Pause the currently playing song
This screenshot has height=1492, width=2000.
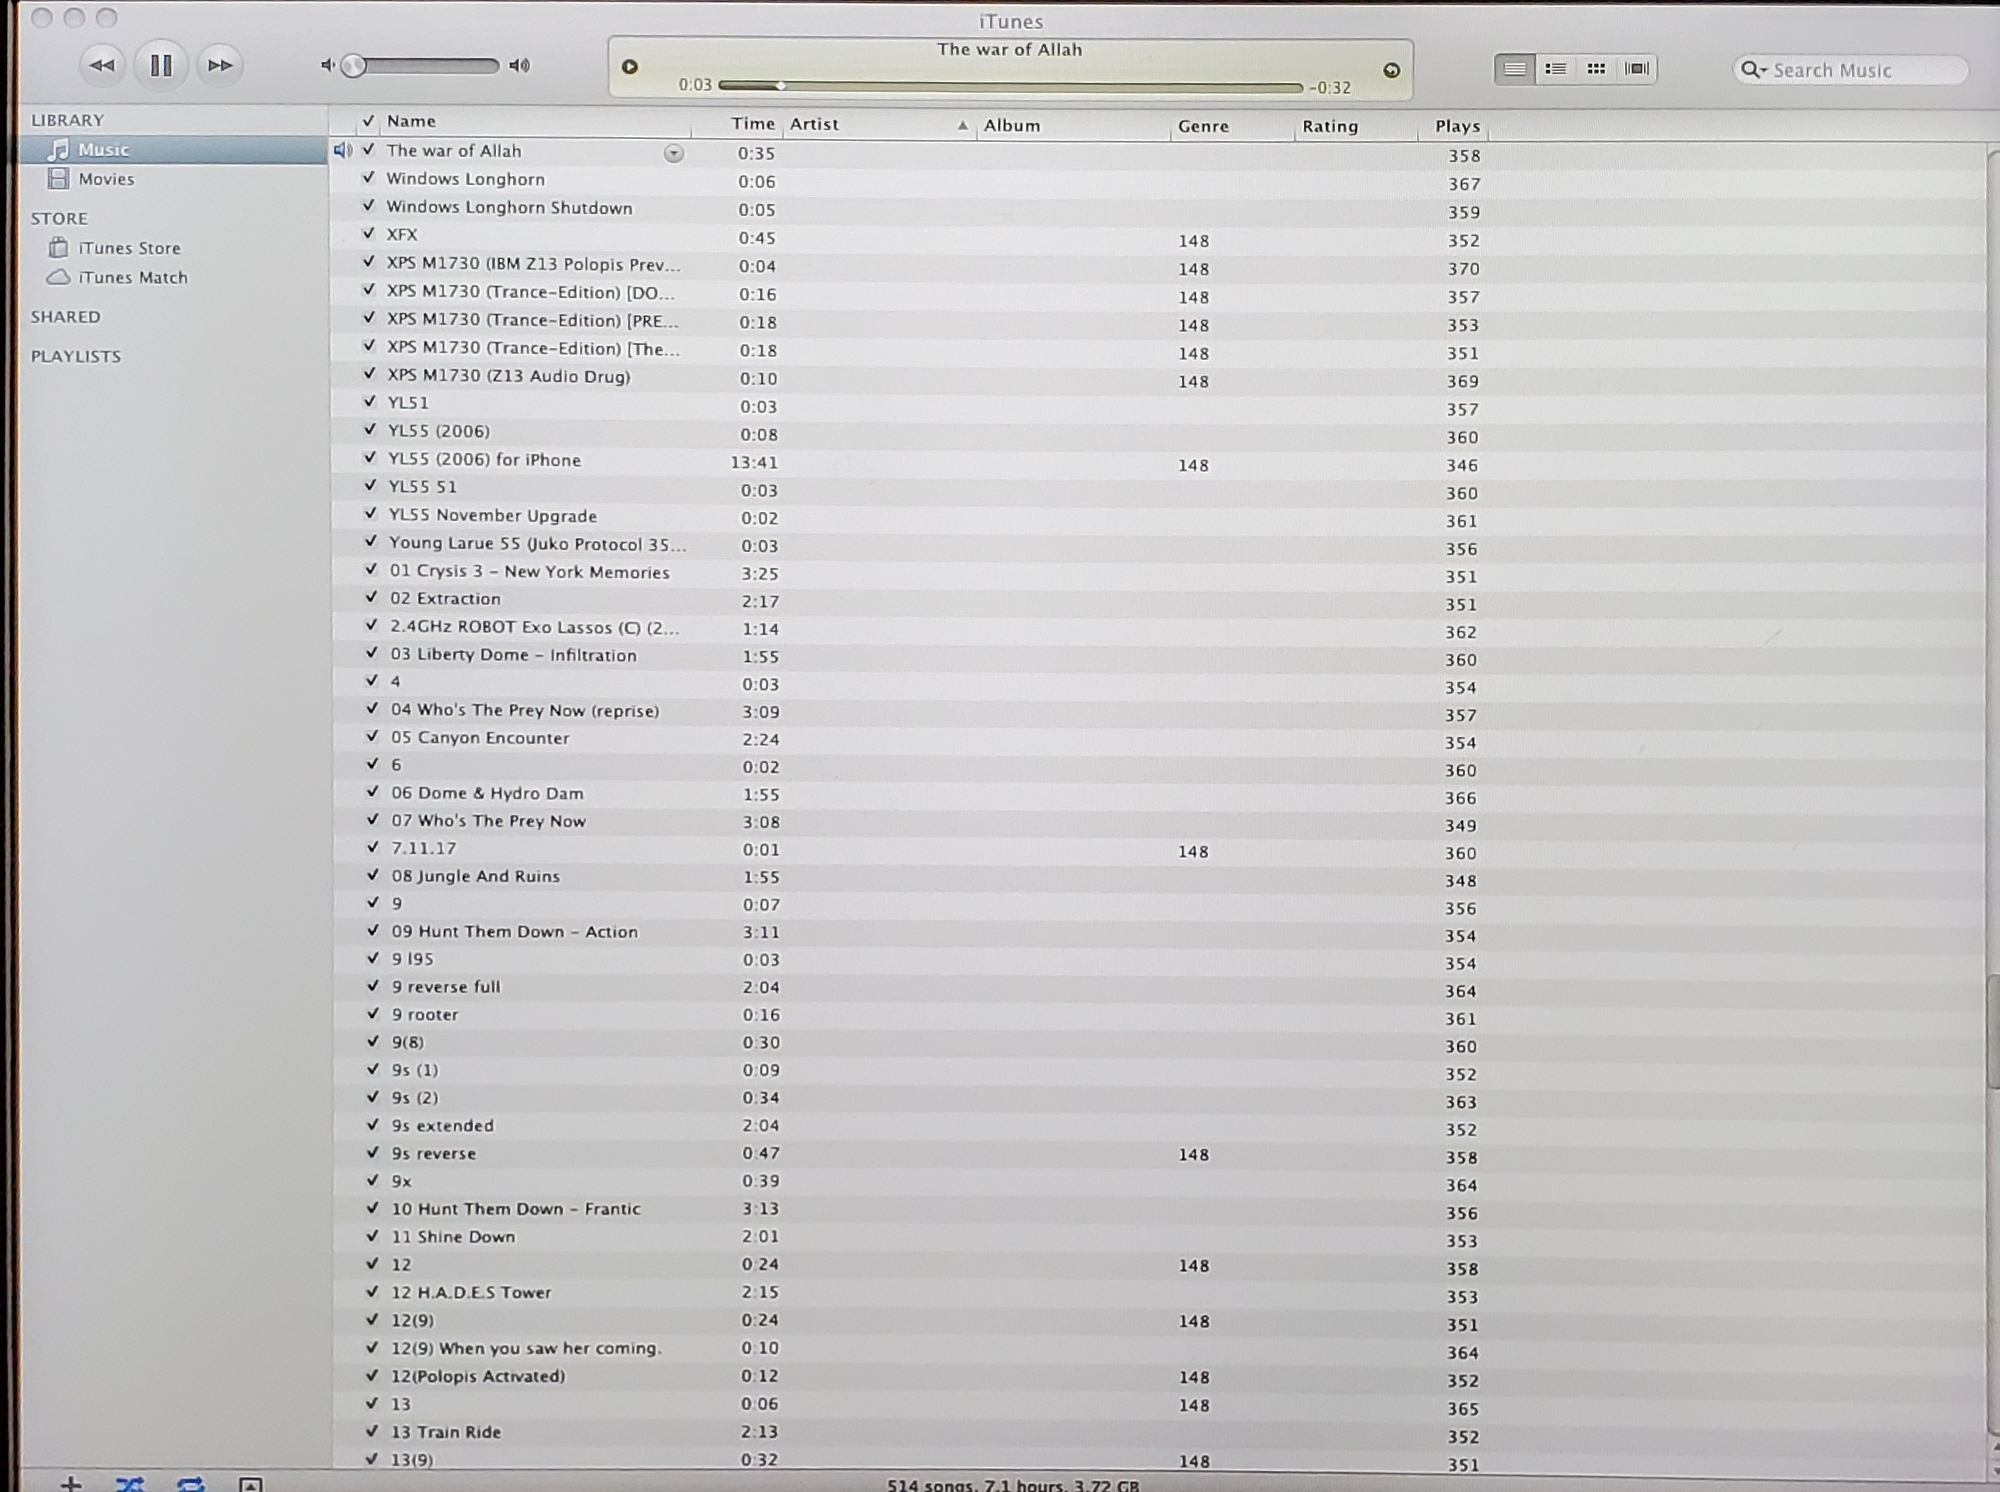coord(161,66)
